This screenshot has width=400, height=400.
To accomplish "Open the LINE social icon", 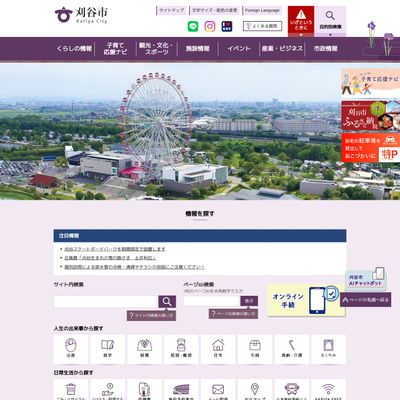I will (x=193, y=26).
